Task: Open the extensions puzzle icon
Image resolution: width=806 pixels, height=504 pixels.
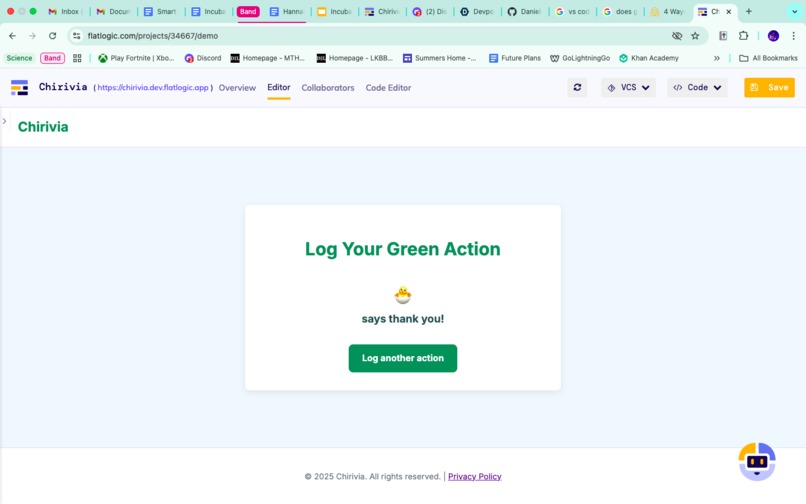Action: (x=743, y=35)
